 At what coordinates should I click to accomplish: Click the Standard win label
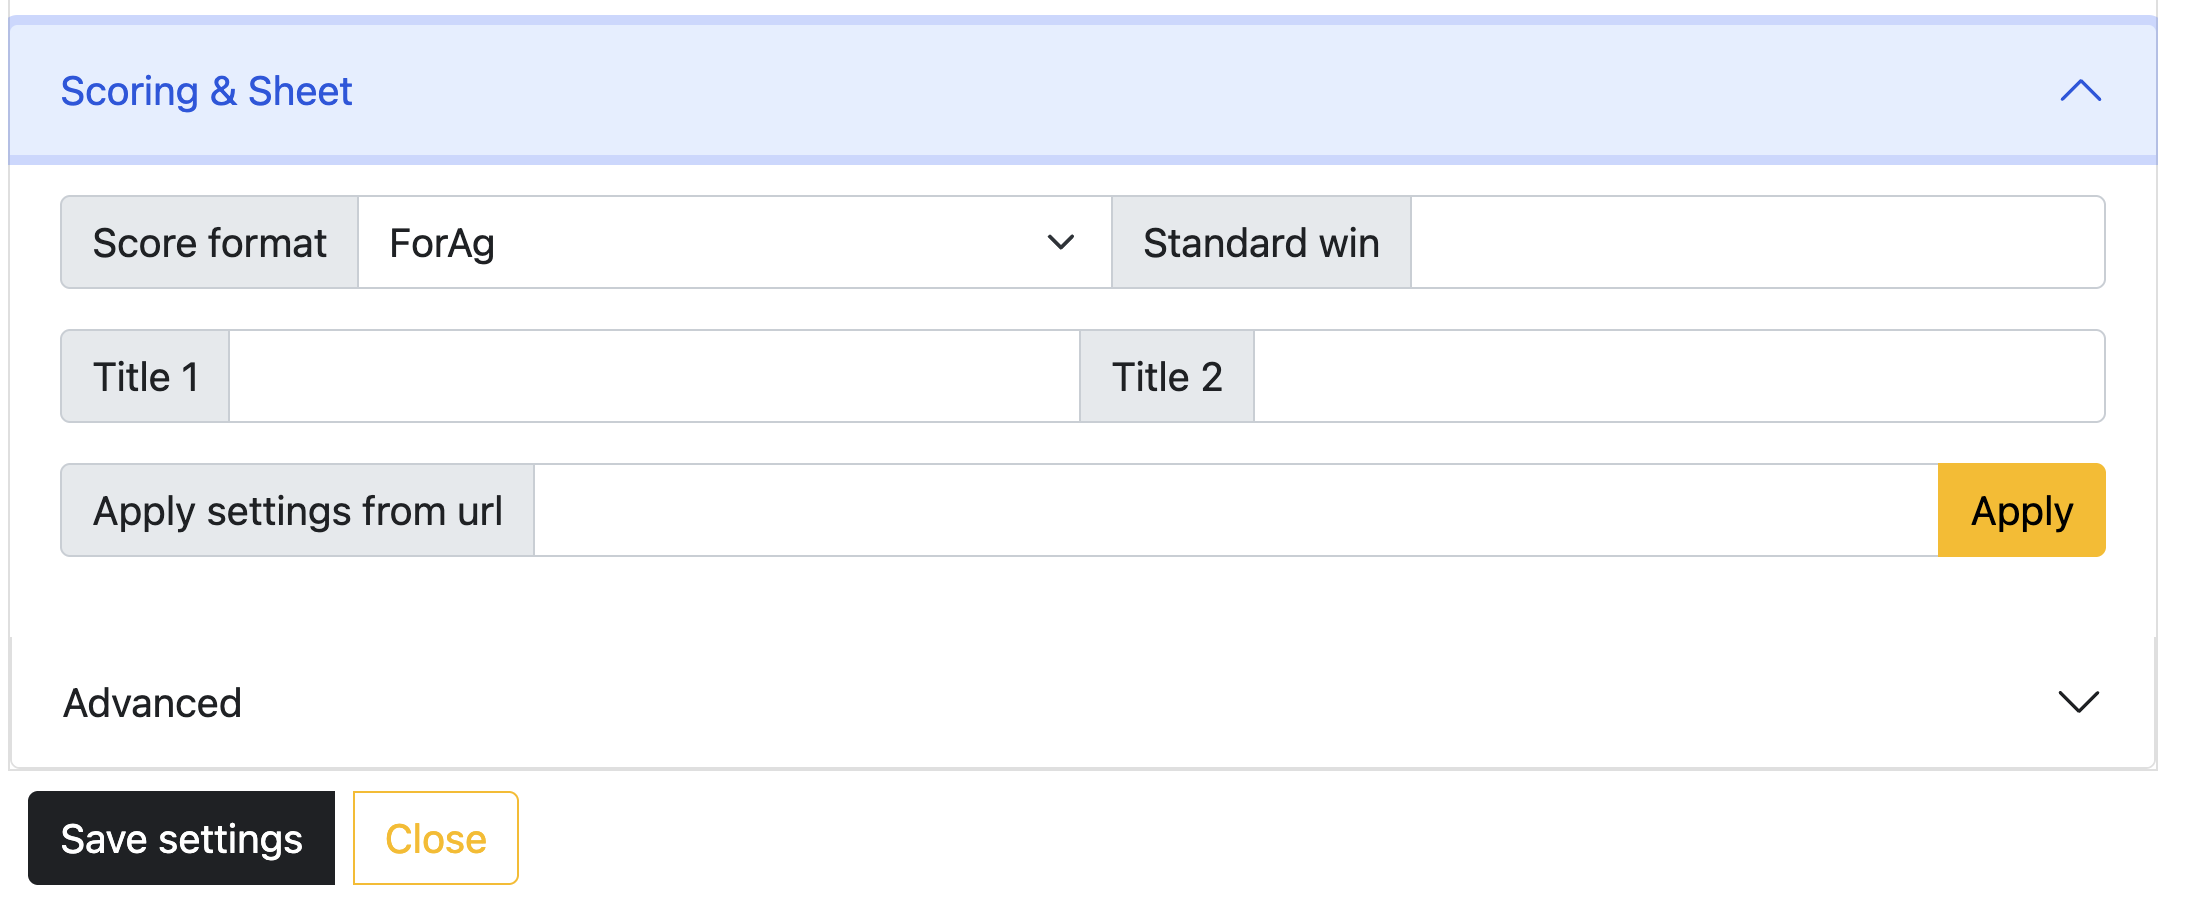[1261, 242]
